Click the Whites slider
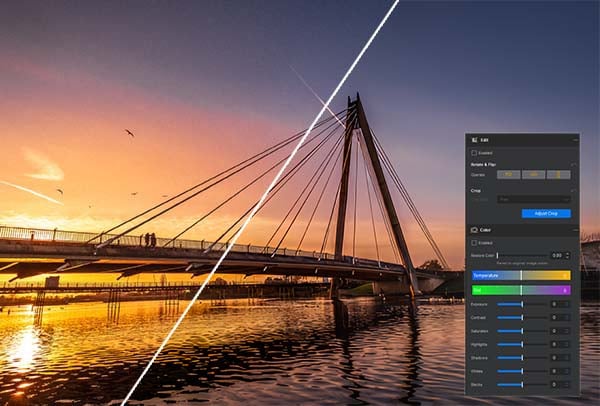Screen dimensions: 600x406 click(x=522, y=371)
